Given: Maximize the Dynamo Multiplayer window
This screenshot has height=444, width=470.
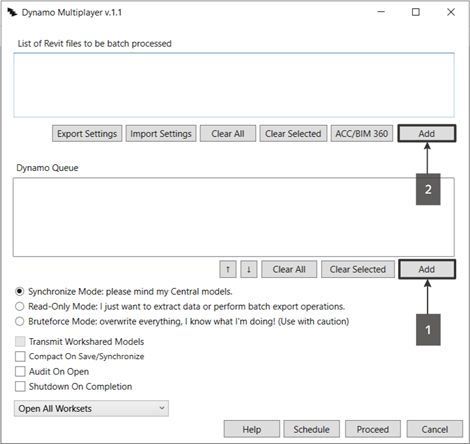Looking at the screenshot, I should click(416, 12).
